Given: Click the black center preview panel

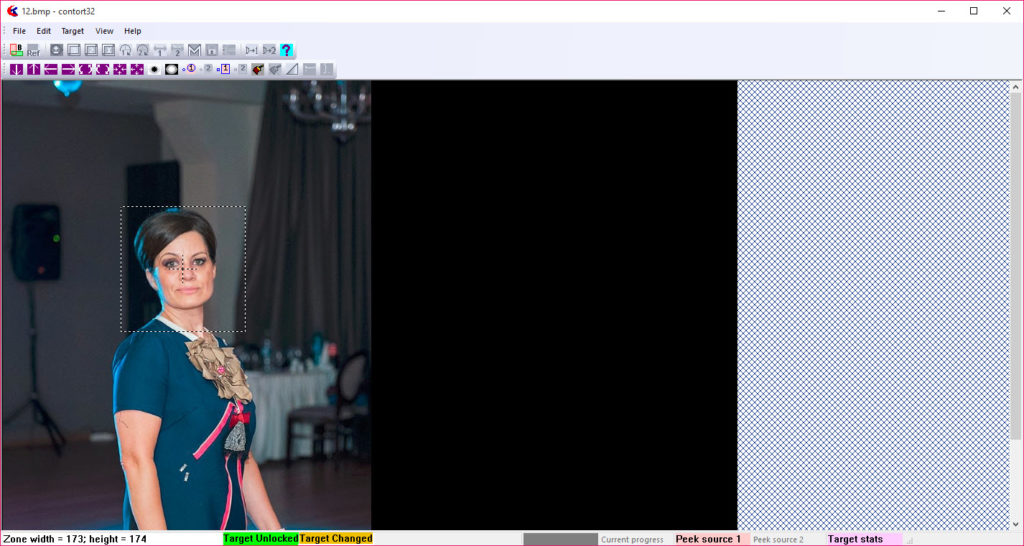Looking at the screenshot, I should tap(554, 305).
